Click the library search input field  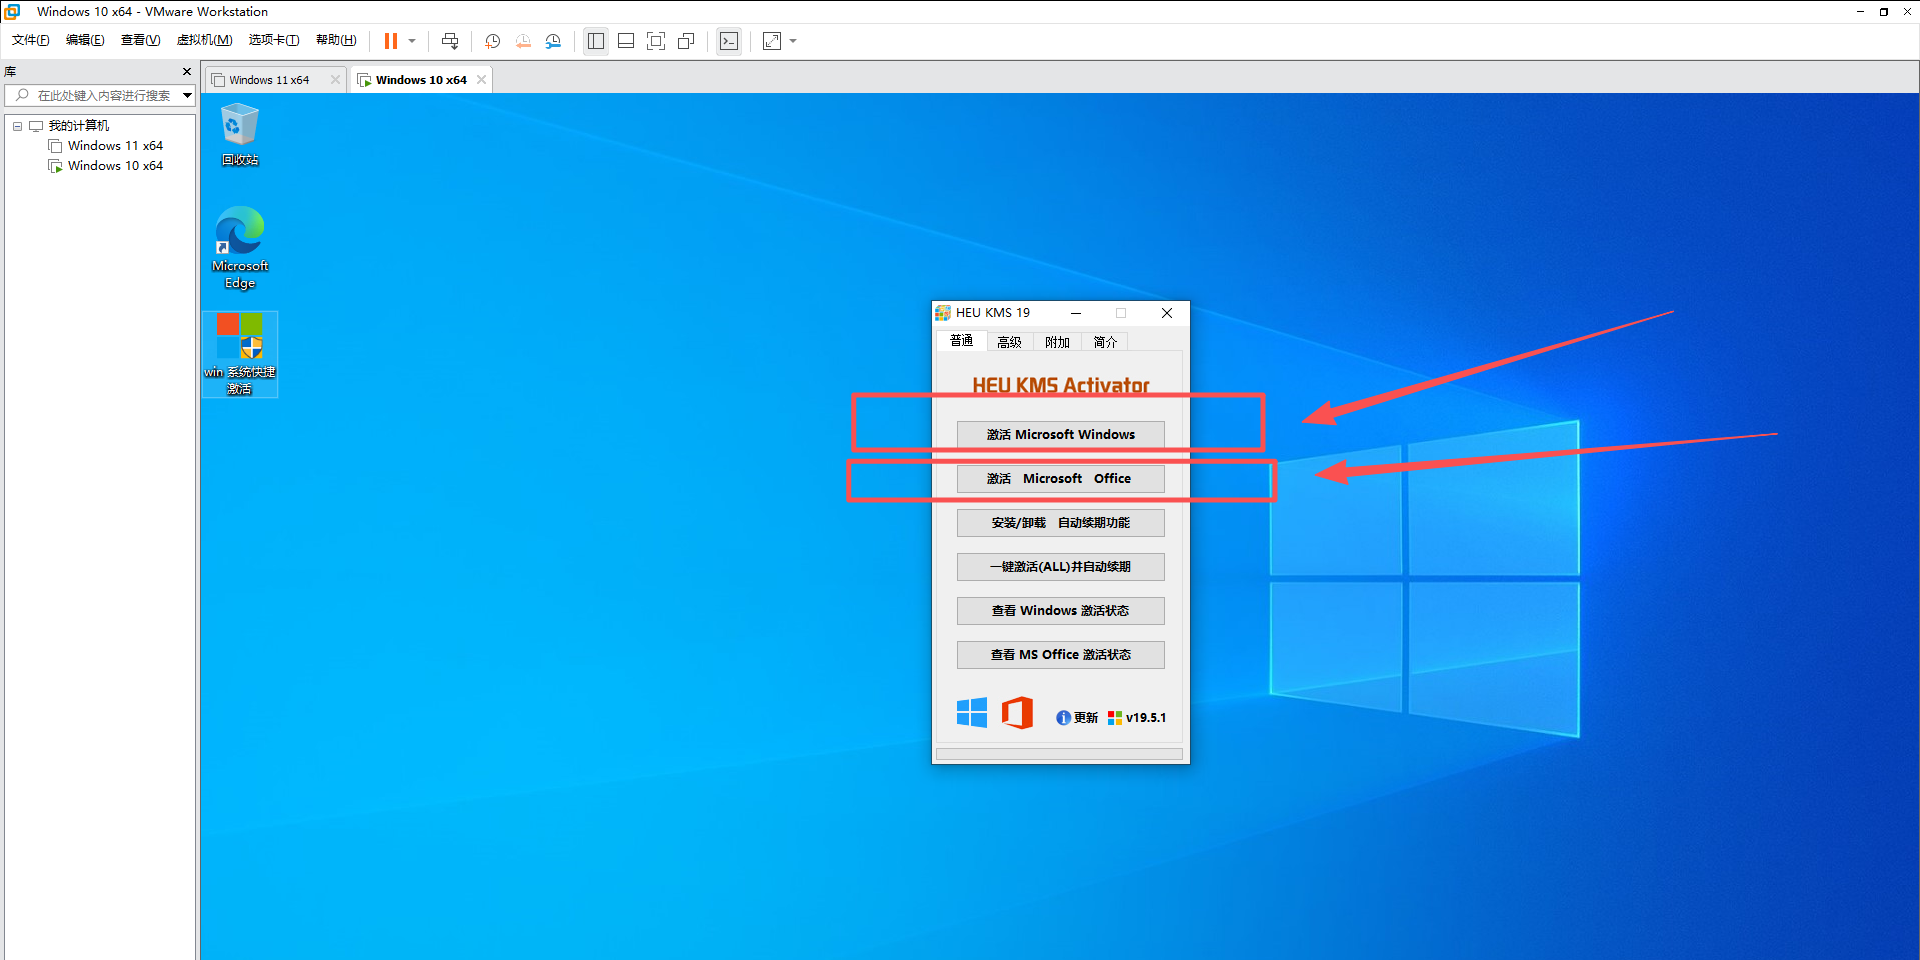tap(92, 95)
